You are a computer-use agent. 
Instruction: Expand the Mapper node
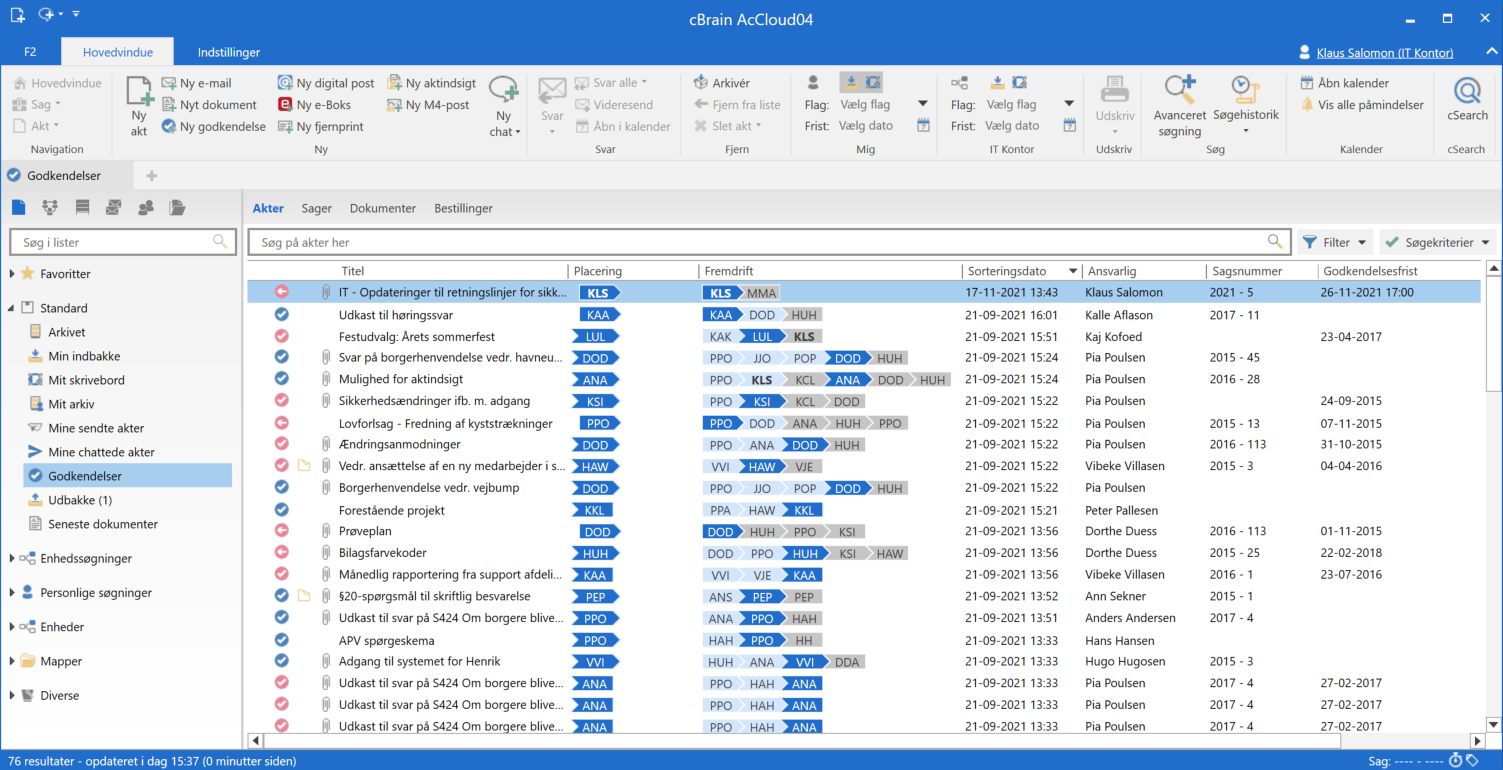[x=12, y=661]
